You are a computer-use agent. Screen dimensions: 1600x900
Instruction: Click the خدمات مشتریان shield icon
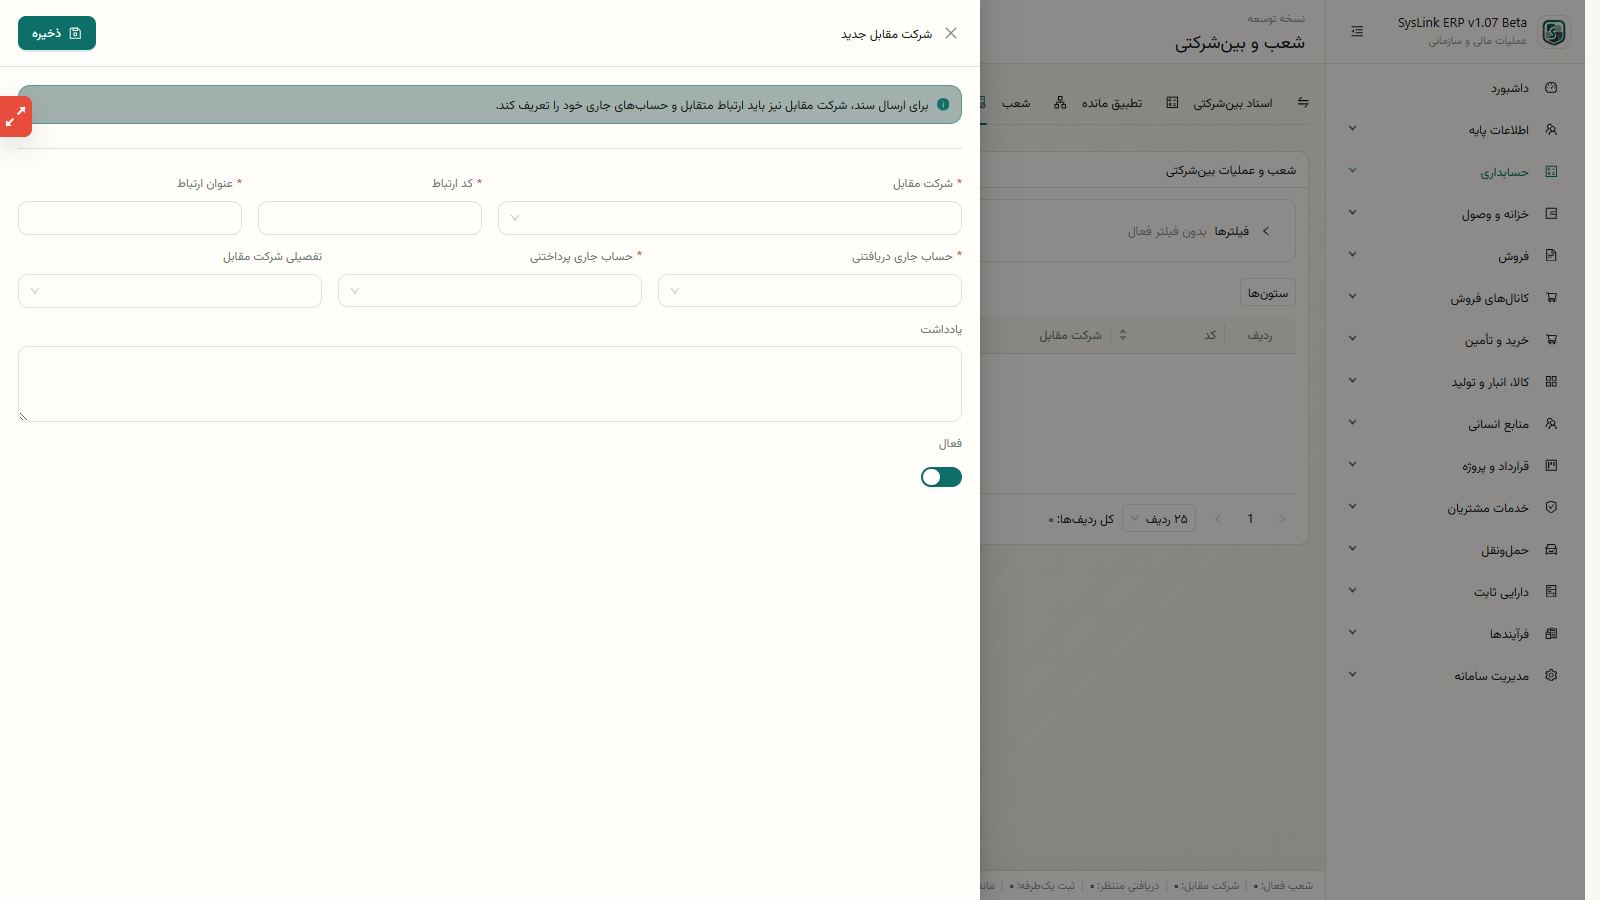click(x=1551, y=508)
